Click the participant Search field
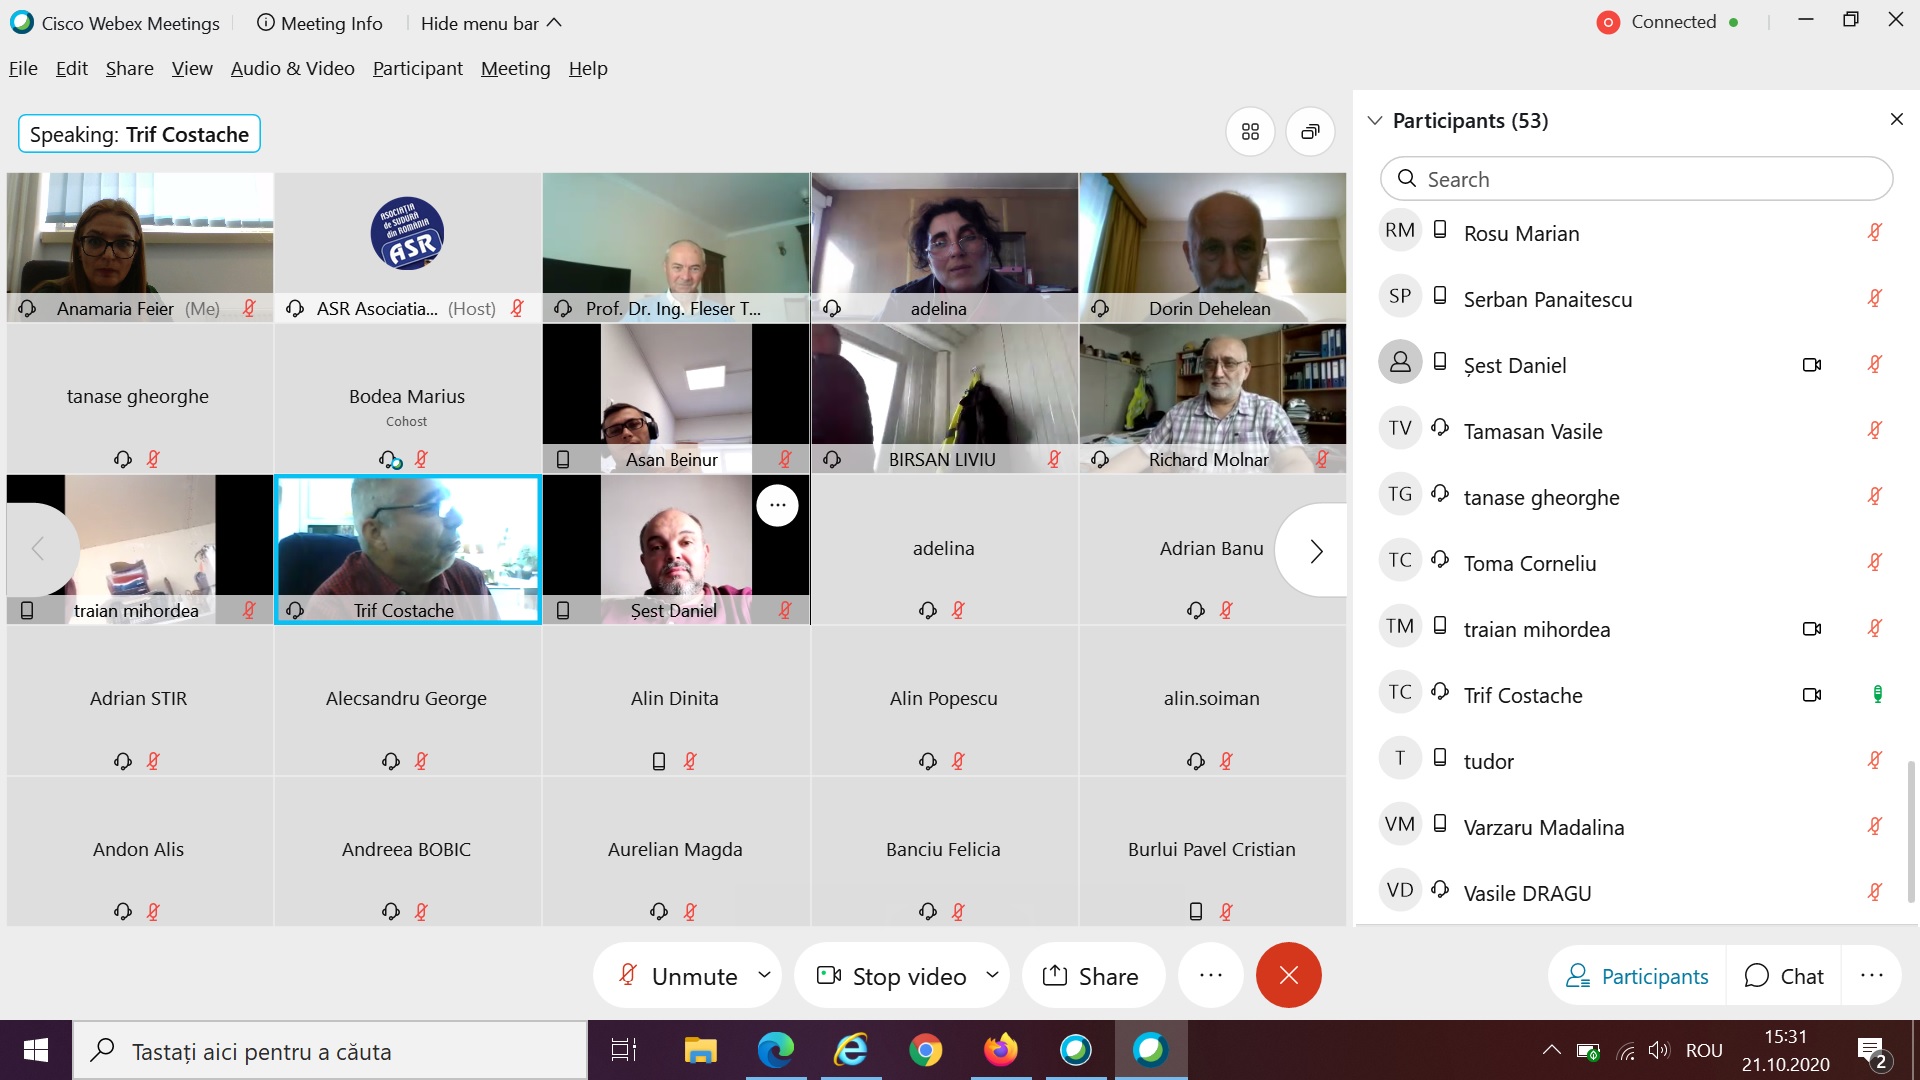The width and height of the screenshot is (1920, 1080). pyautogui.click(x=1636, y=179)
